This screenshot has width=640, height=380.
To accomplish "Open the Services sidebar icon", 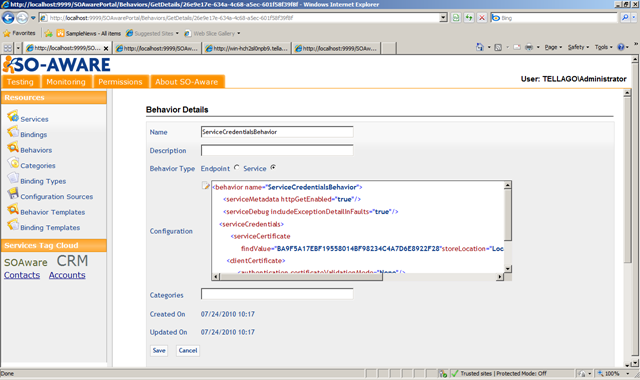I will coord(13,116).
